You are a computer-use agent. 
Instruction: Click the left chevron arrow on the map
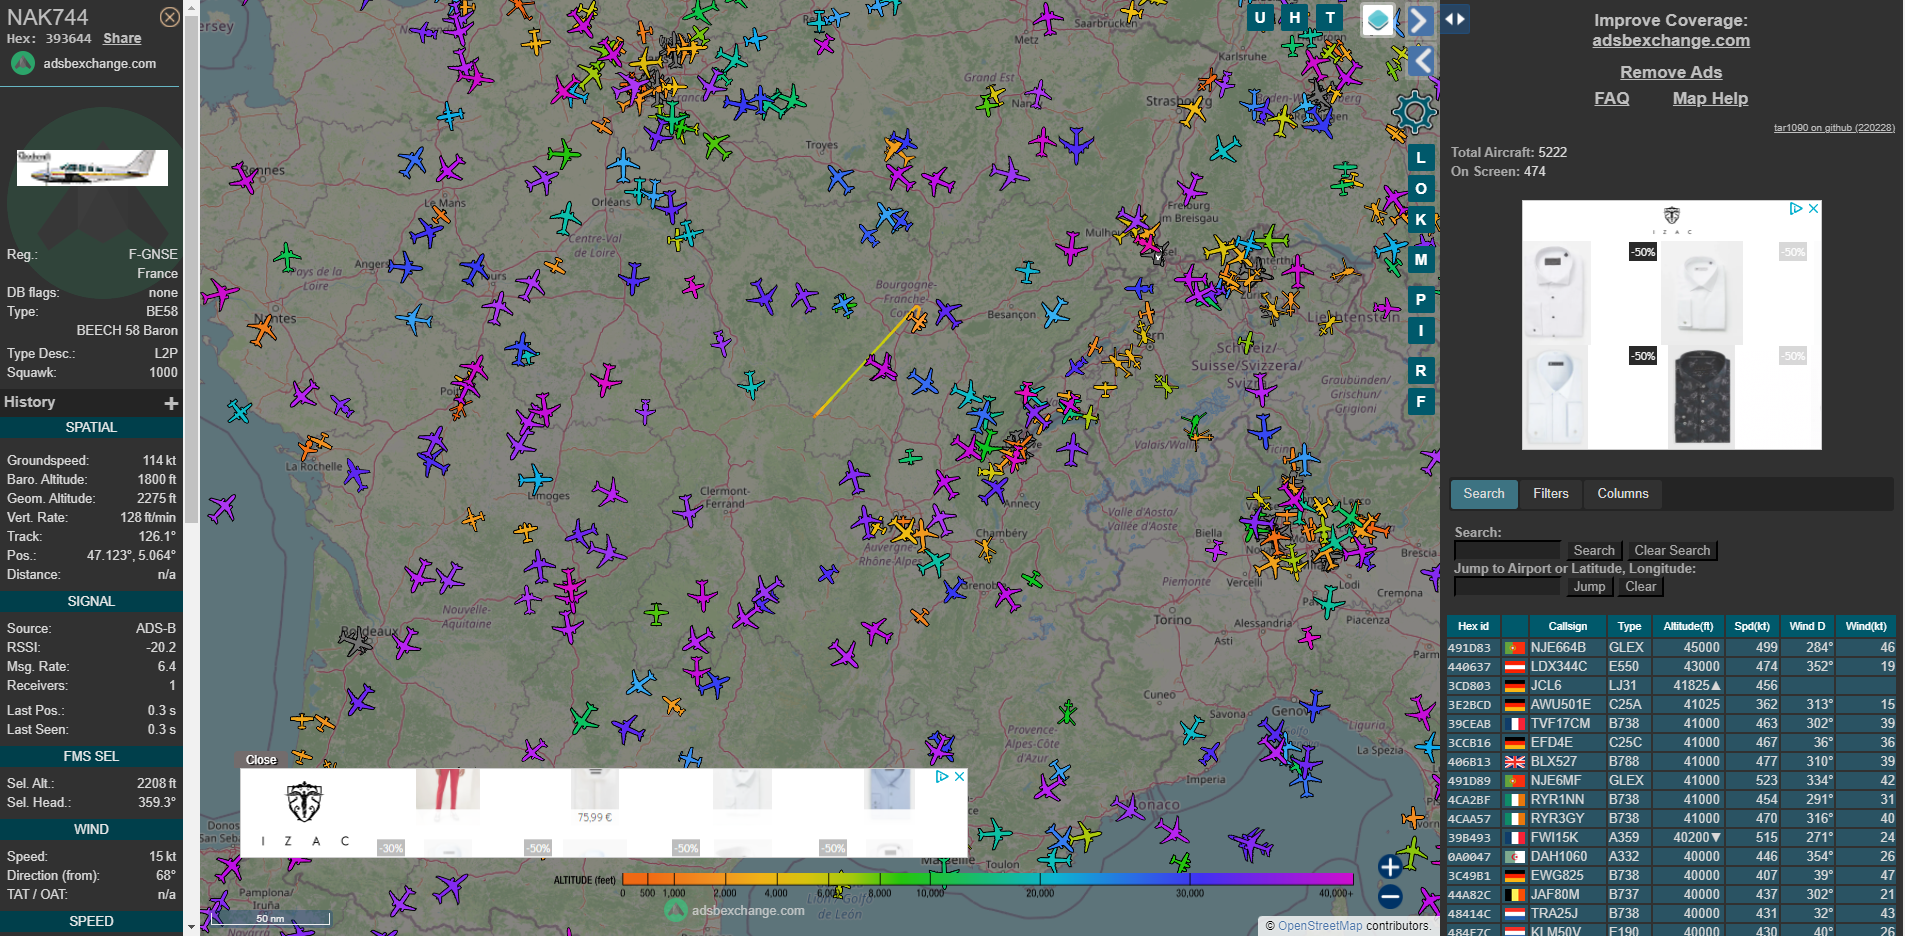click(1421, 61)
